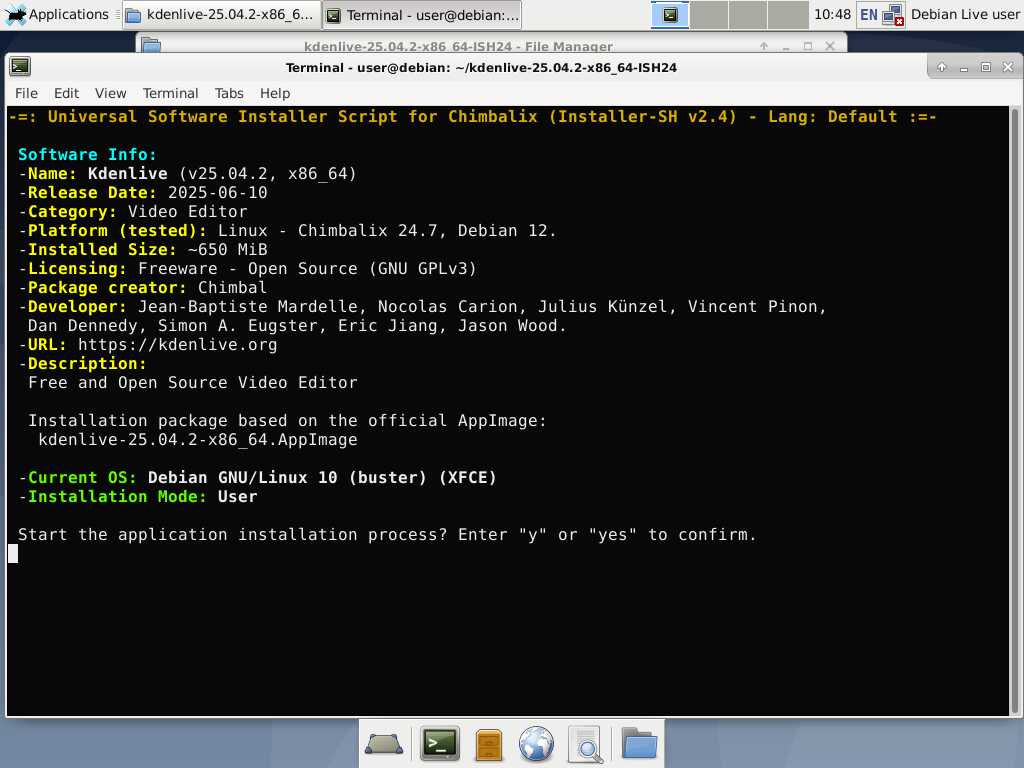The height and width of the screenshot is (768, 1024).
Task: Open the File Manager cabinet dock icon
Action: point(488,744)
